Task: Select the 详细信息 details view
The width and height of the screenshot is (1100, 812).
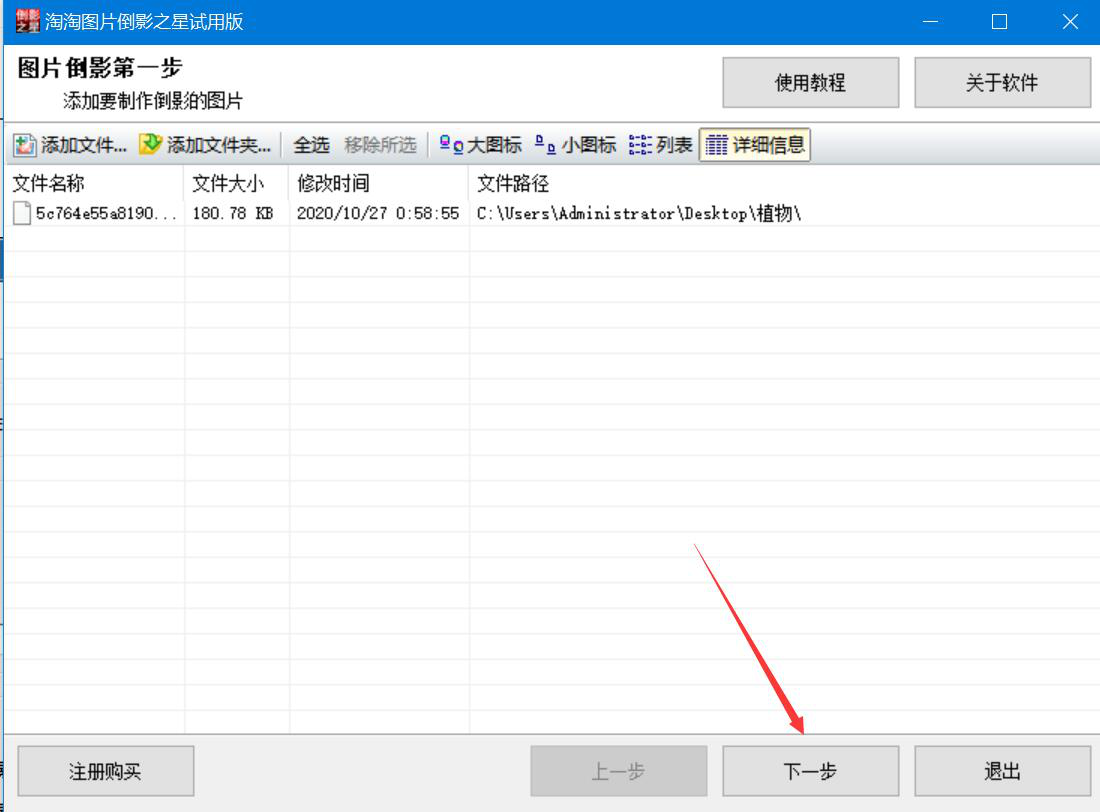Action: (x=755, y=145)
